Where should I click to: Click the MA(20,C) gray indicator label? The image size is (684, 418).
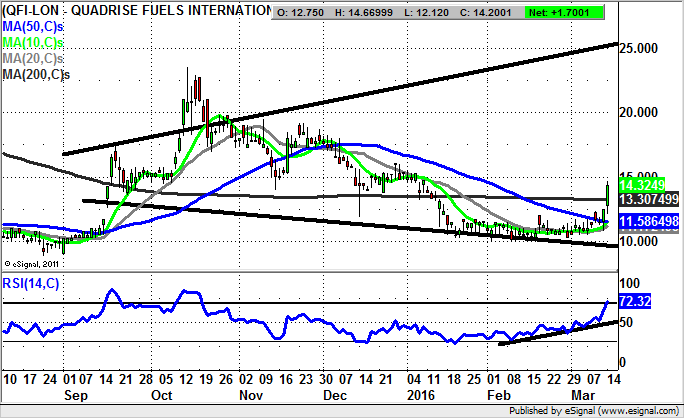tap(33, 60)
